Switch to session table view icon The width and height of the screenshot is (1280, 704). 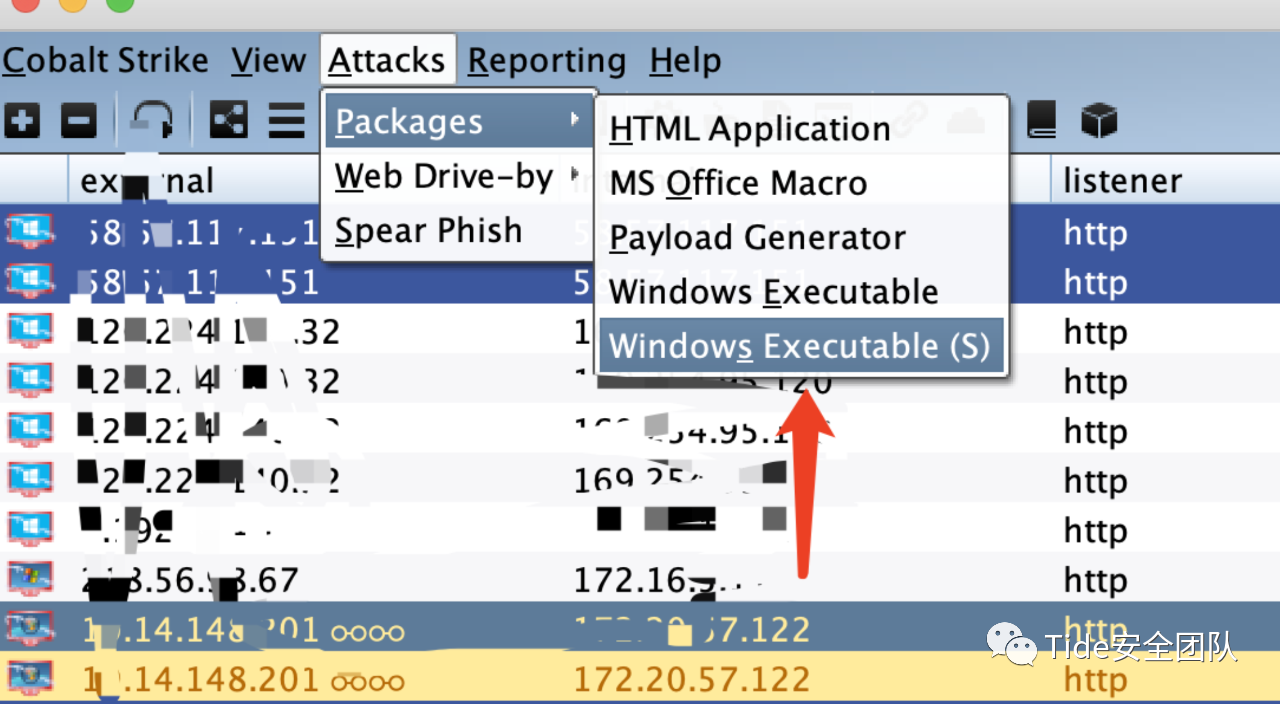click(x=286, y=121)
